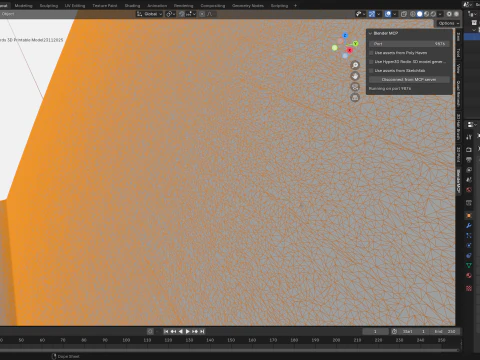Edit the Port field value
The width and height of the screenshot is (480, 360).
click(x=409, y=44)
